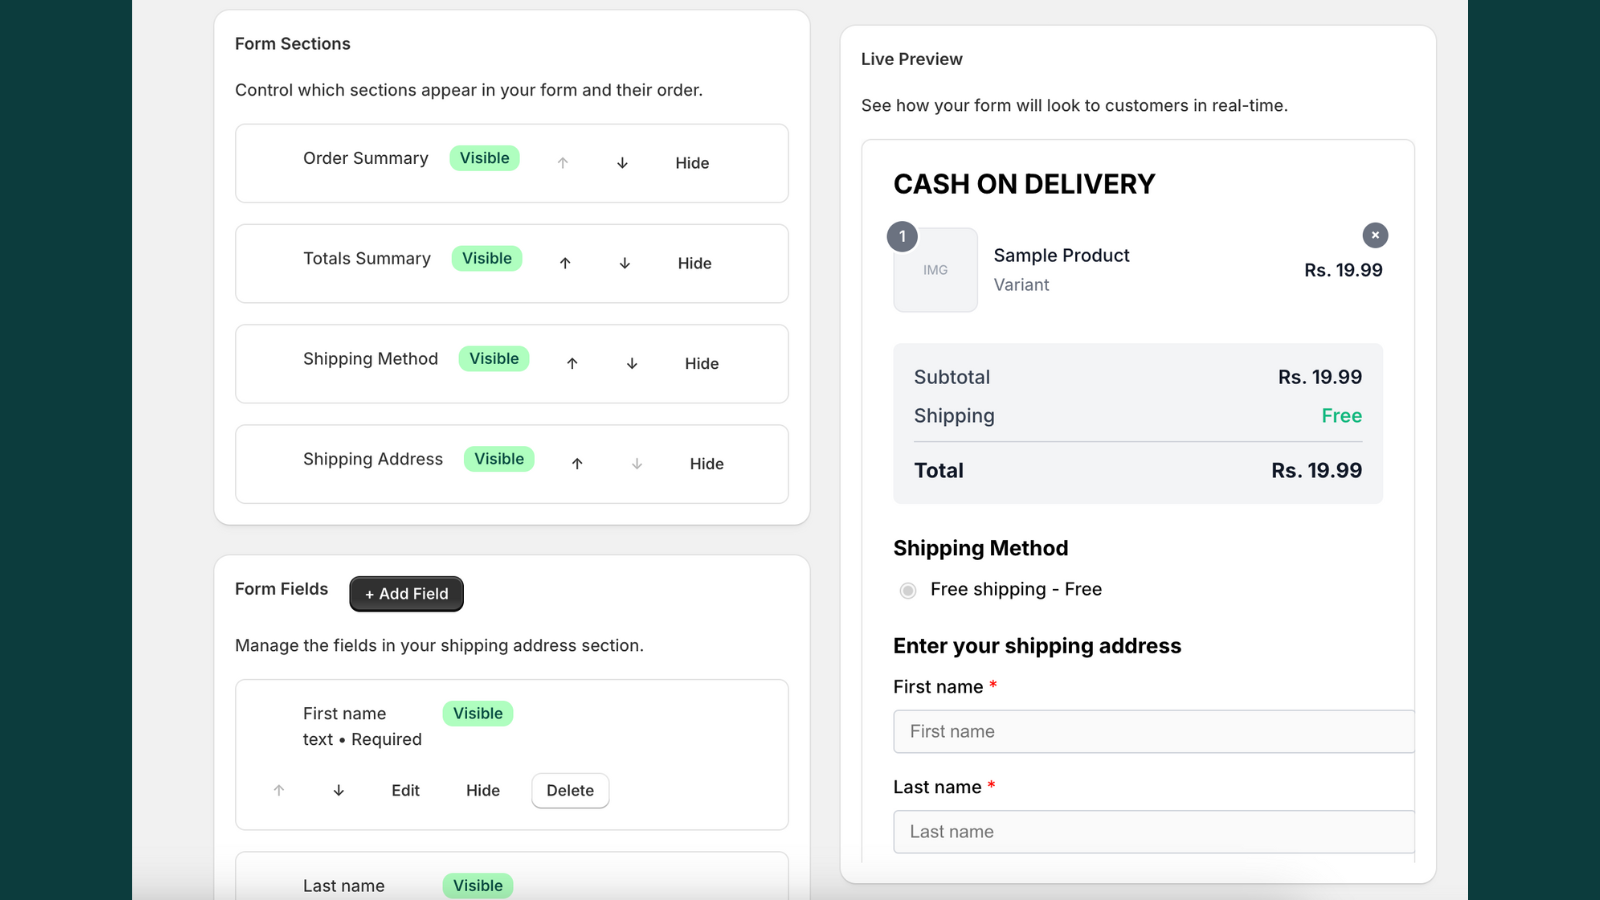The image size is (1600, 900).
Task: Click the First name input box
Action: [x=1152, y=732]
